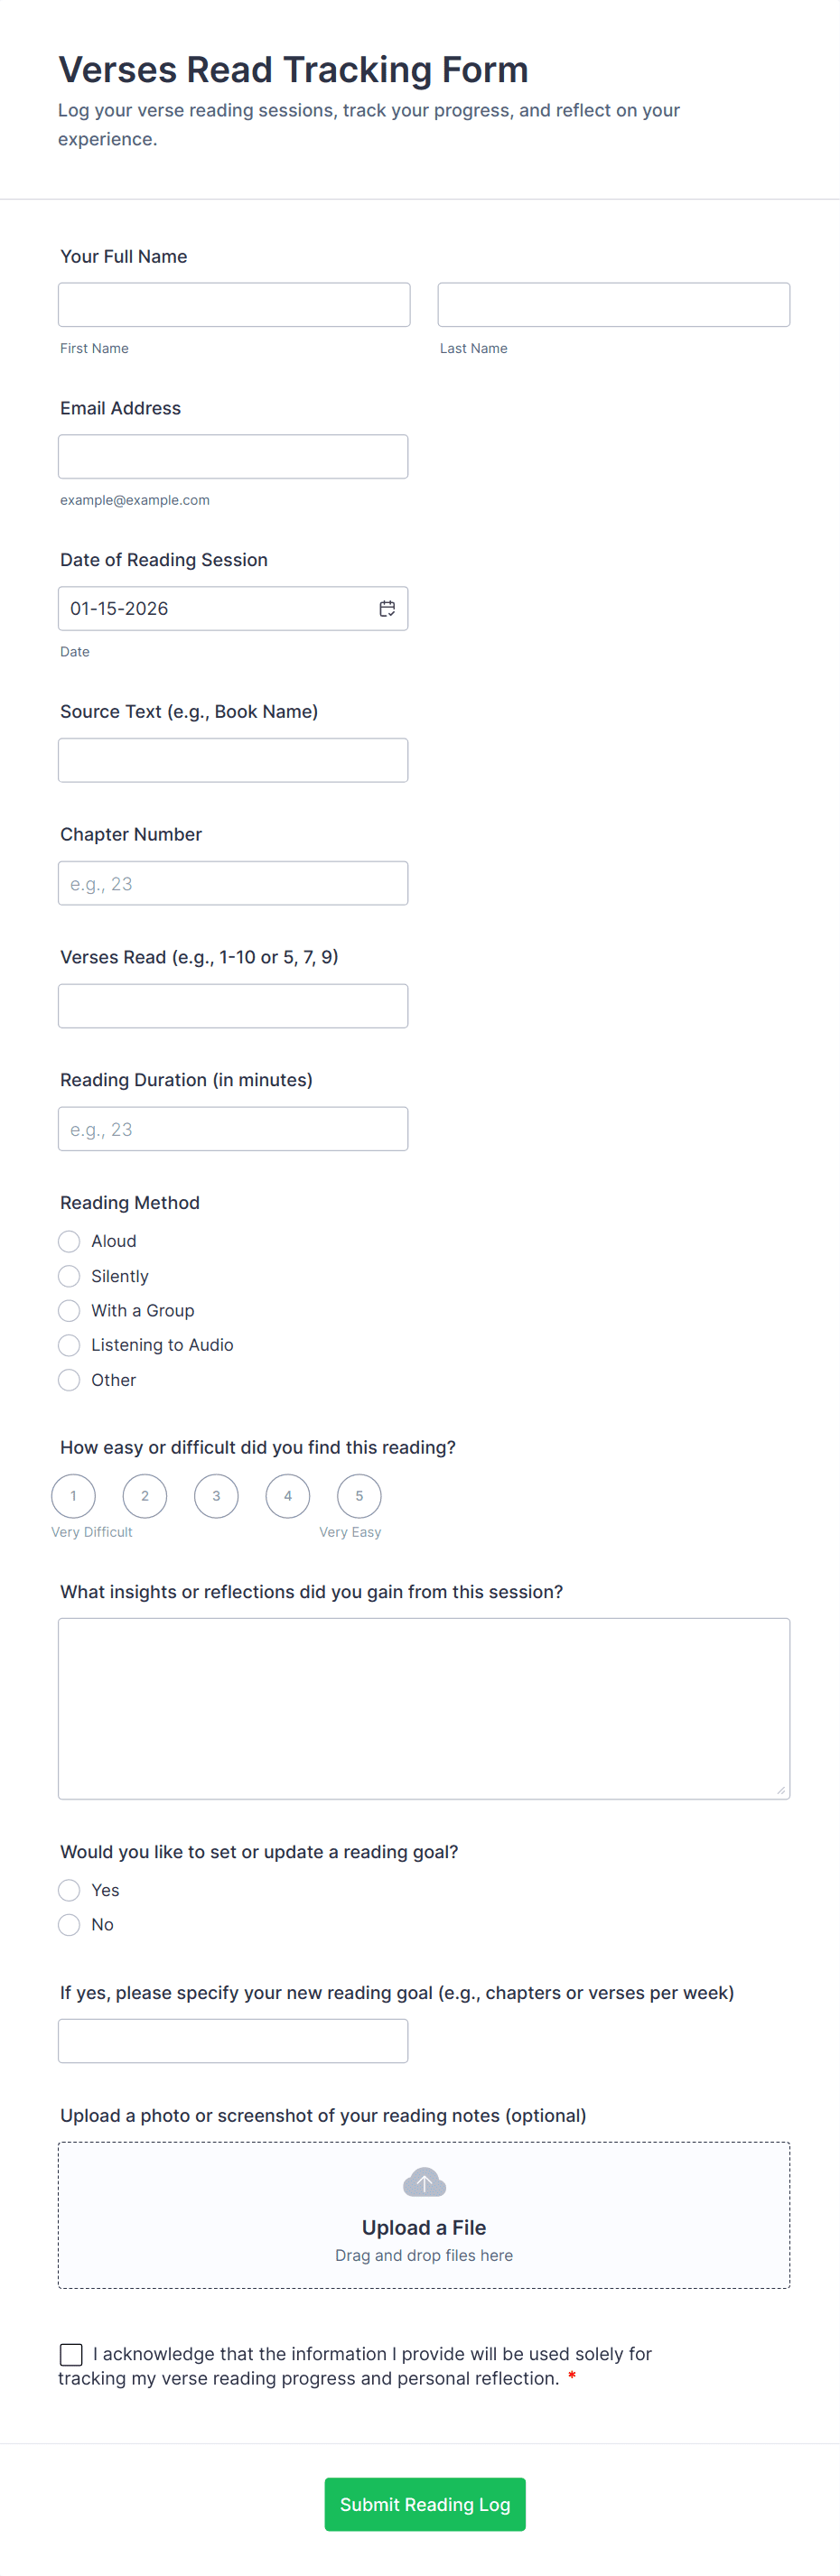The image size is (840, 2576).
Task: Click the cloud upload icon
Action: click(x=424, y=2182)
